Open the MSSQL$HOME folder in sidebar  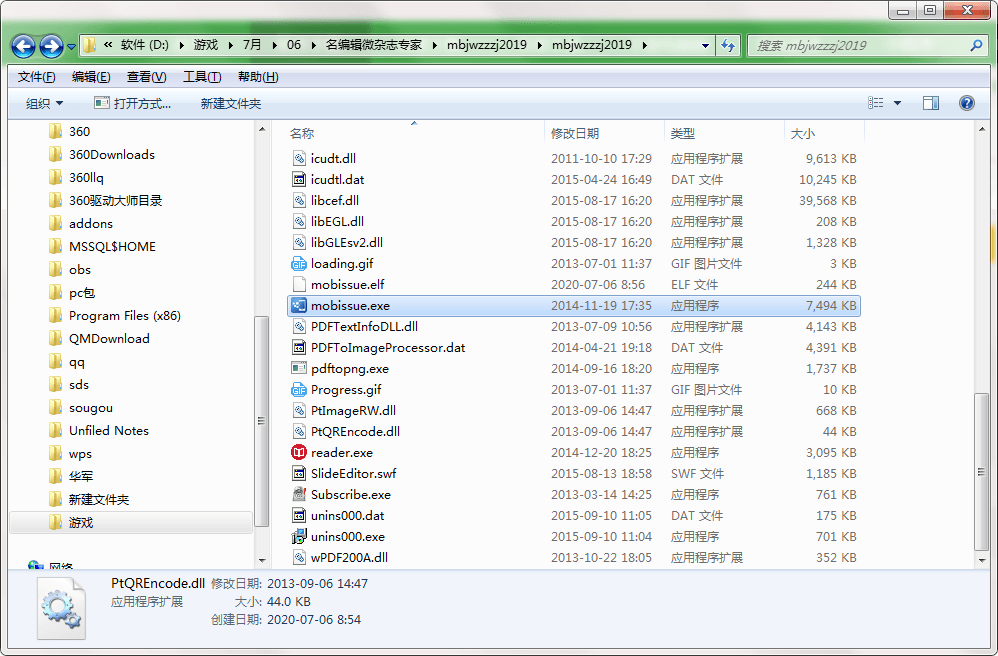(x=112, y=246)
